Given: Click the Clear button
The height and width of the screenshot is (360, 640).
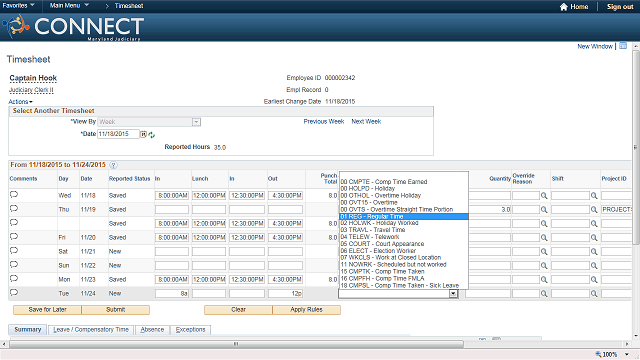Looking at the screenshot, I should point(238,310).
